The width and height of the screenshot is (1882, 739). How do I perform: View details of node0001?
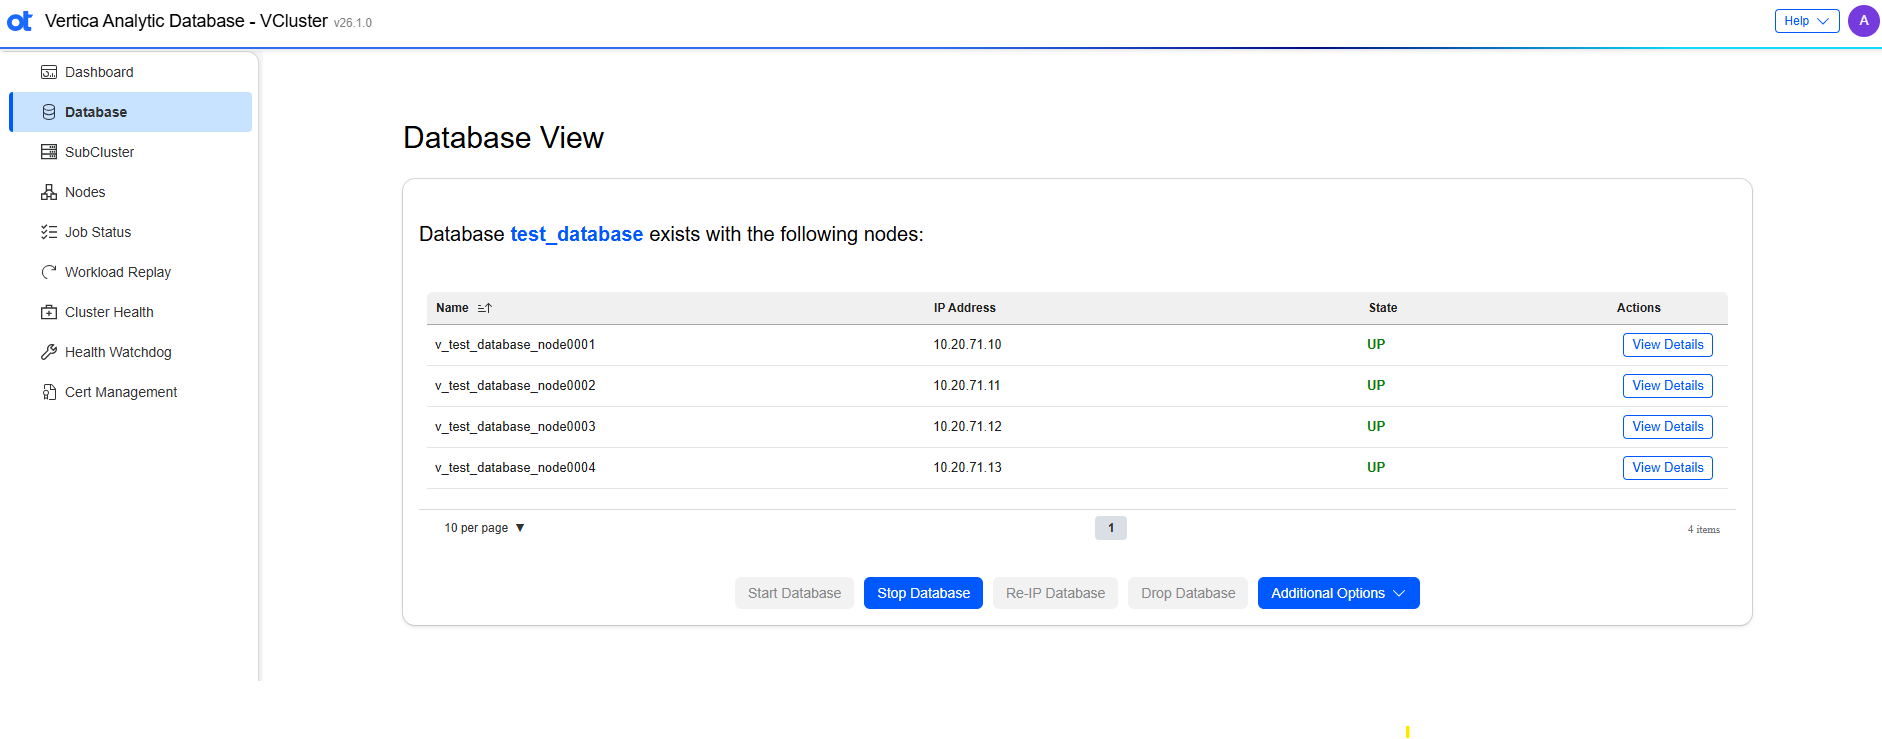[1667, 345]
